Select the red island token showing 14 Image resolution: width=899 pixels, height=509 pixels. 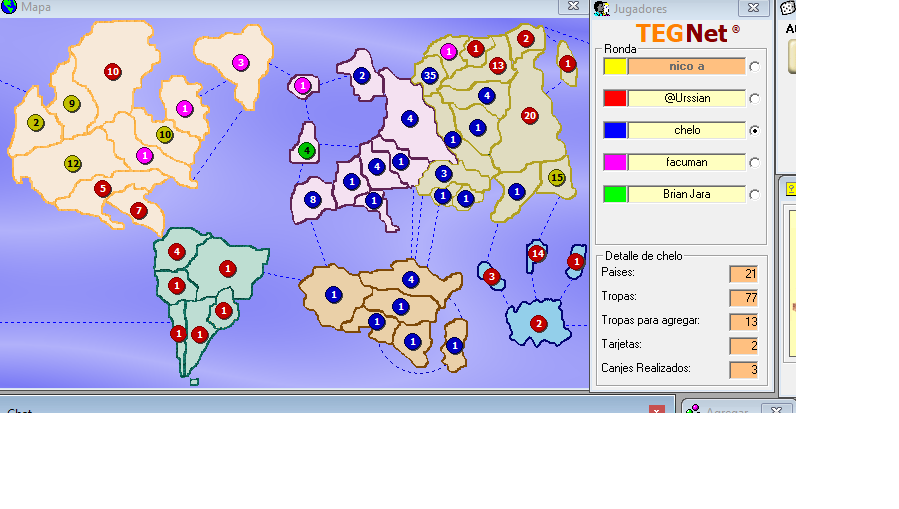tap(537, 254)
